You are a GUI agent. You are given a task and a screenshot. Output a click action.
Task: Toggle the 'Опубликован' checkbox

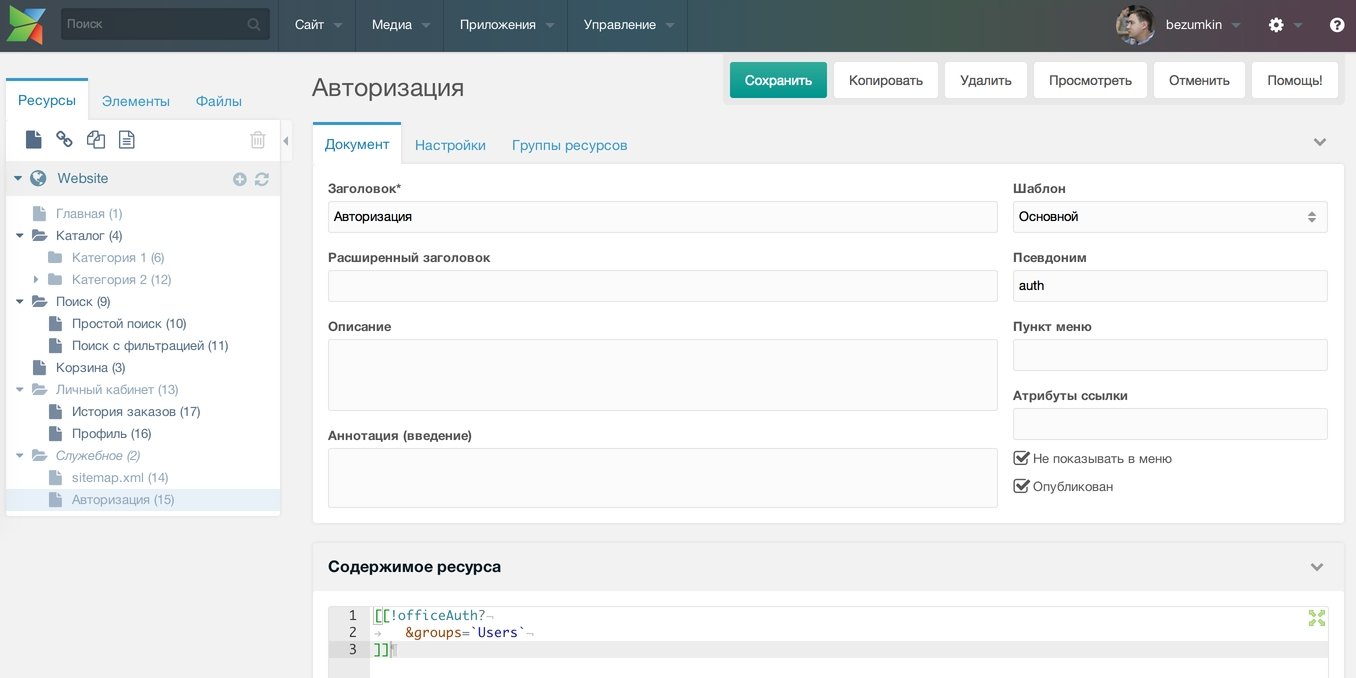click(x=1021, y=486)
